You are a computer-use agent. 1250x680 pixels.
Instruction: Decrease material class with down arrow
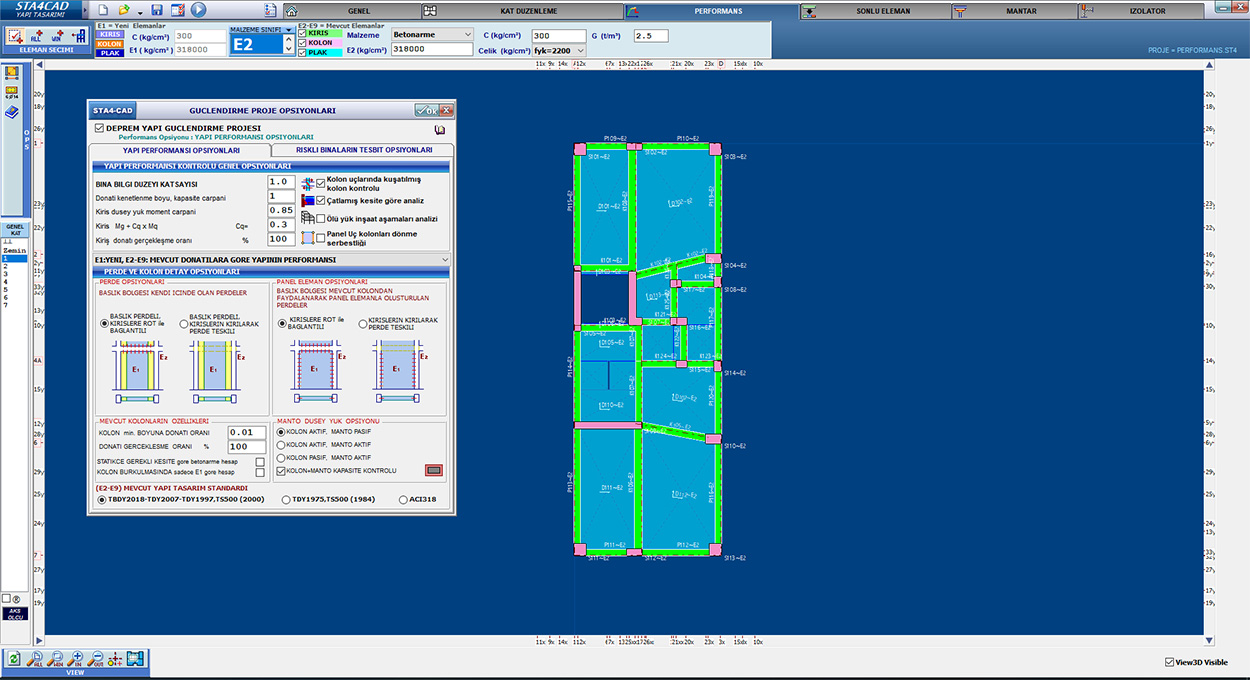(289, 50)
